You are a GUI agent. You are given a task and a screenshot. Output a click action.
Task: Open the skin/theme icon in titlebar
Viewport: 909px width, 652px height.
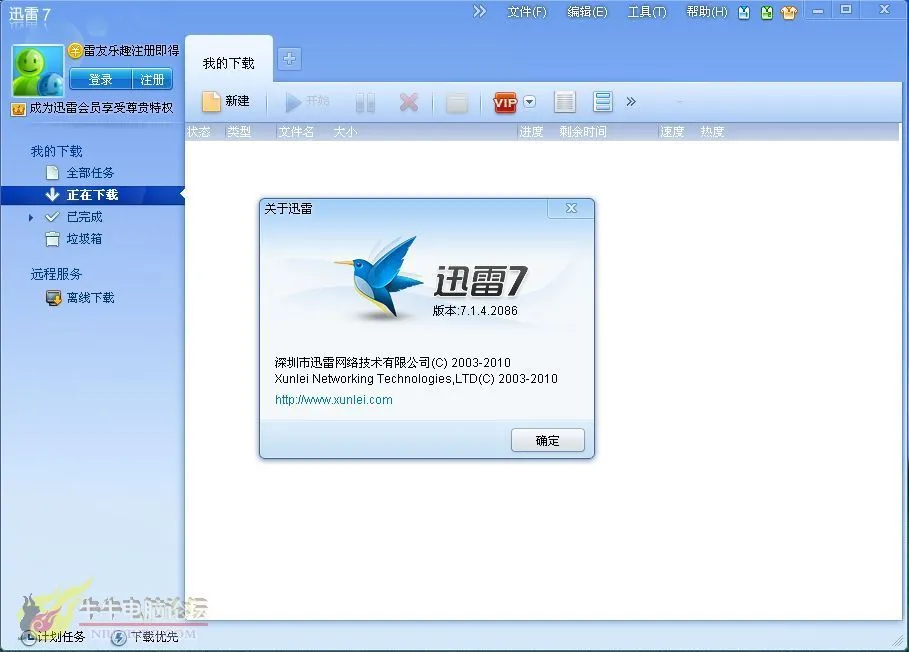pyautogui.click(x=788, y=12)
